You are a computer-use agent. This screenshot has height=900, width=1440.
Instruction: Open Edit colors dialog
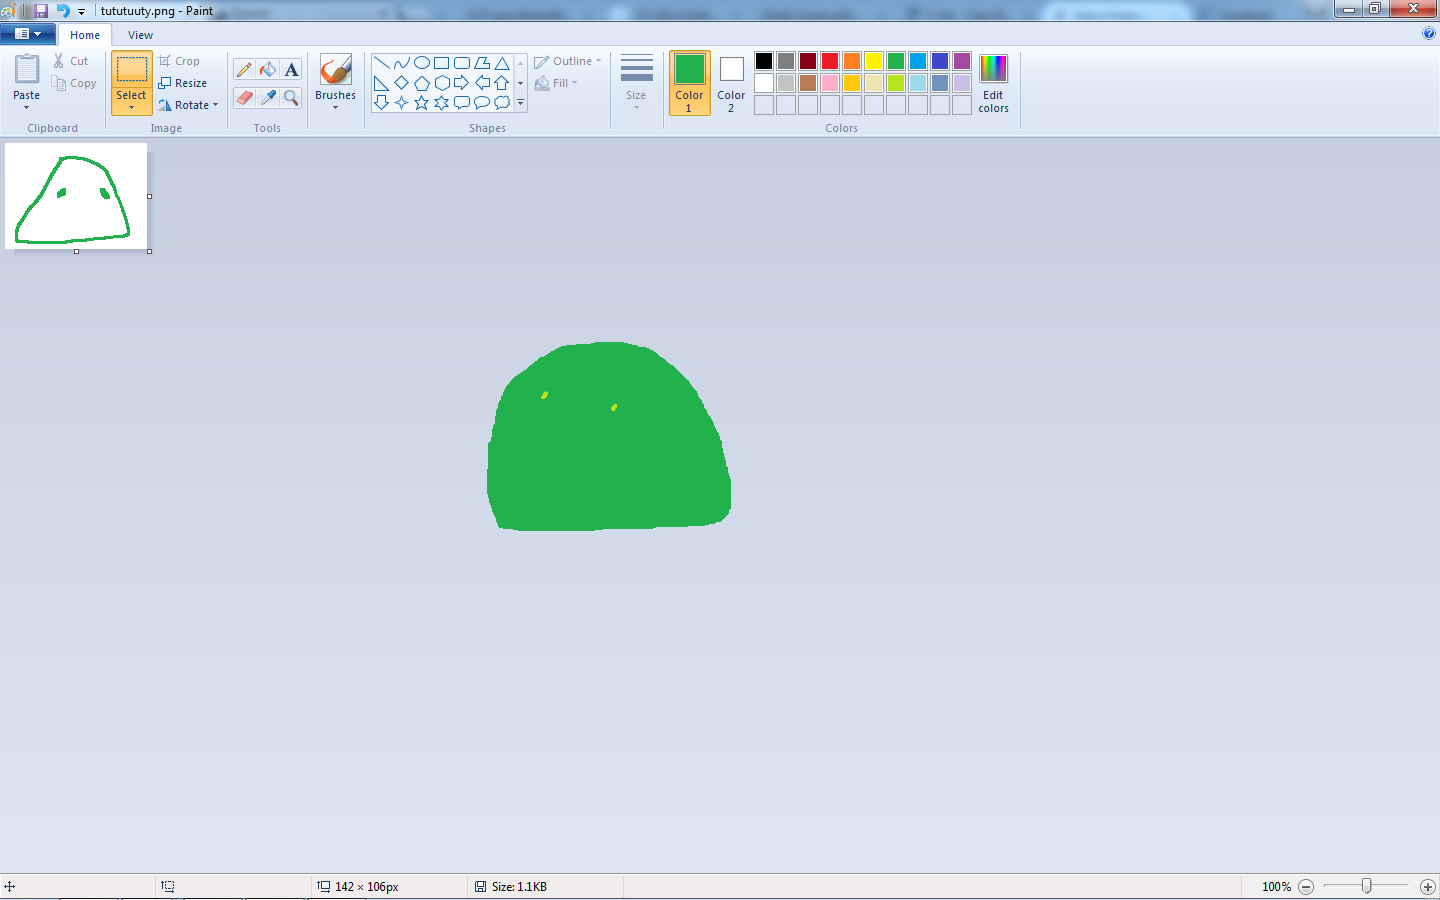click(993, 82)
